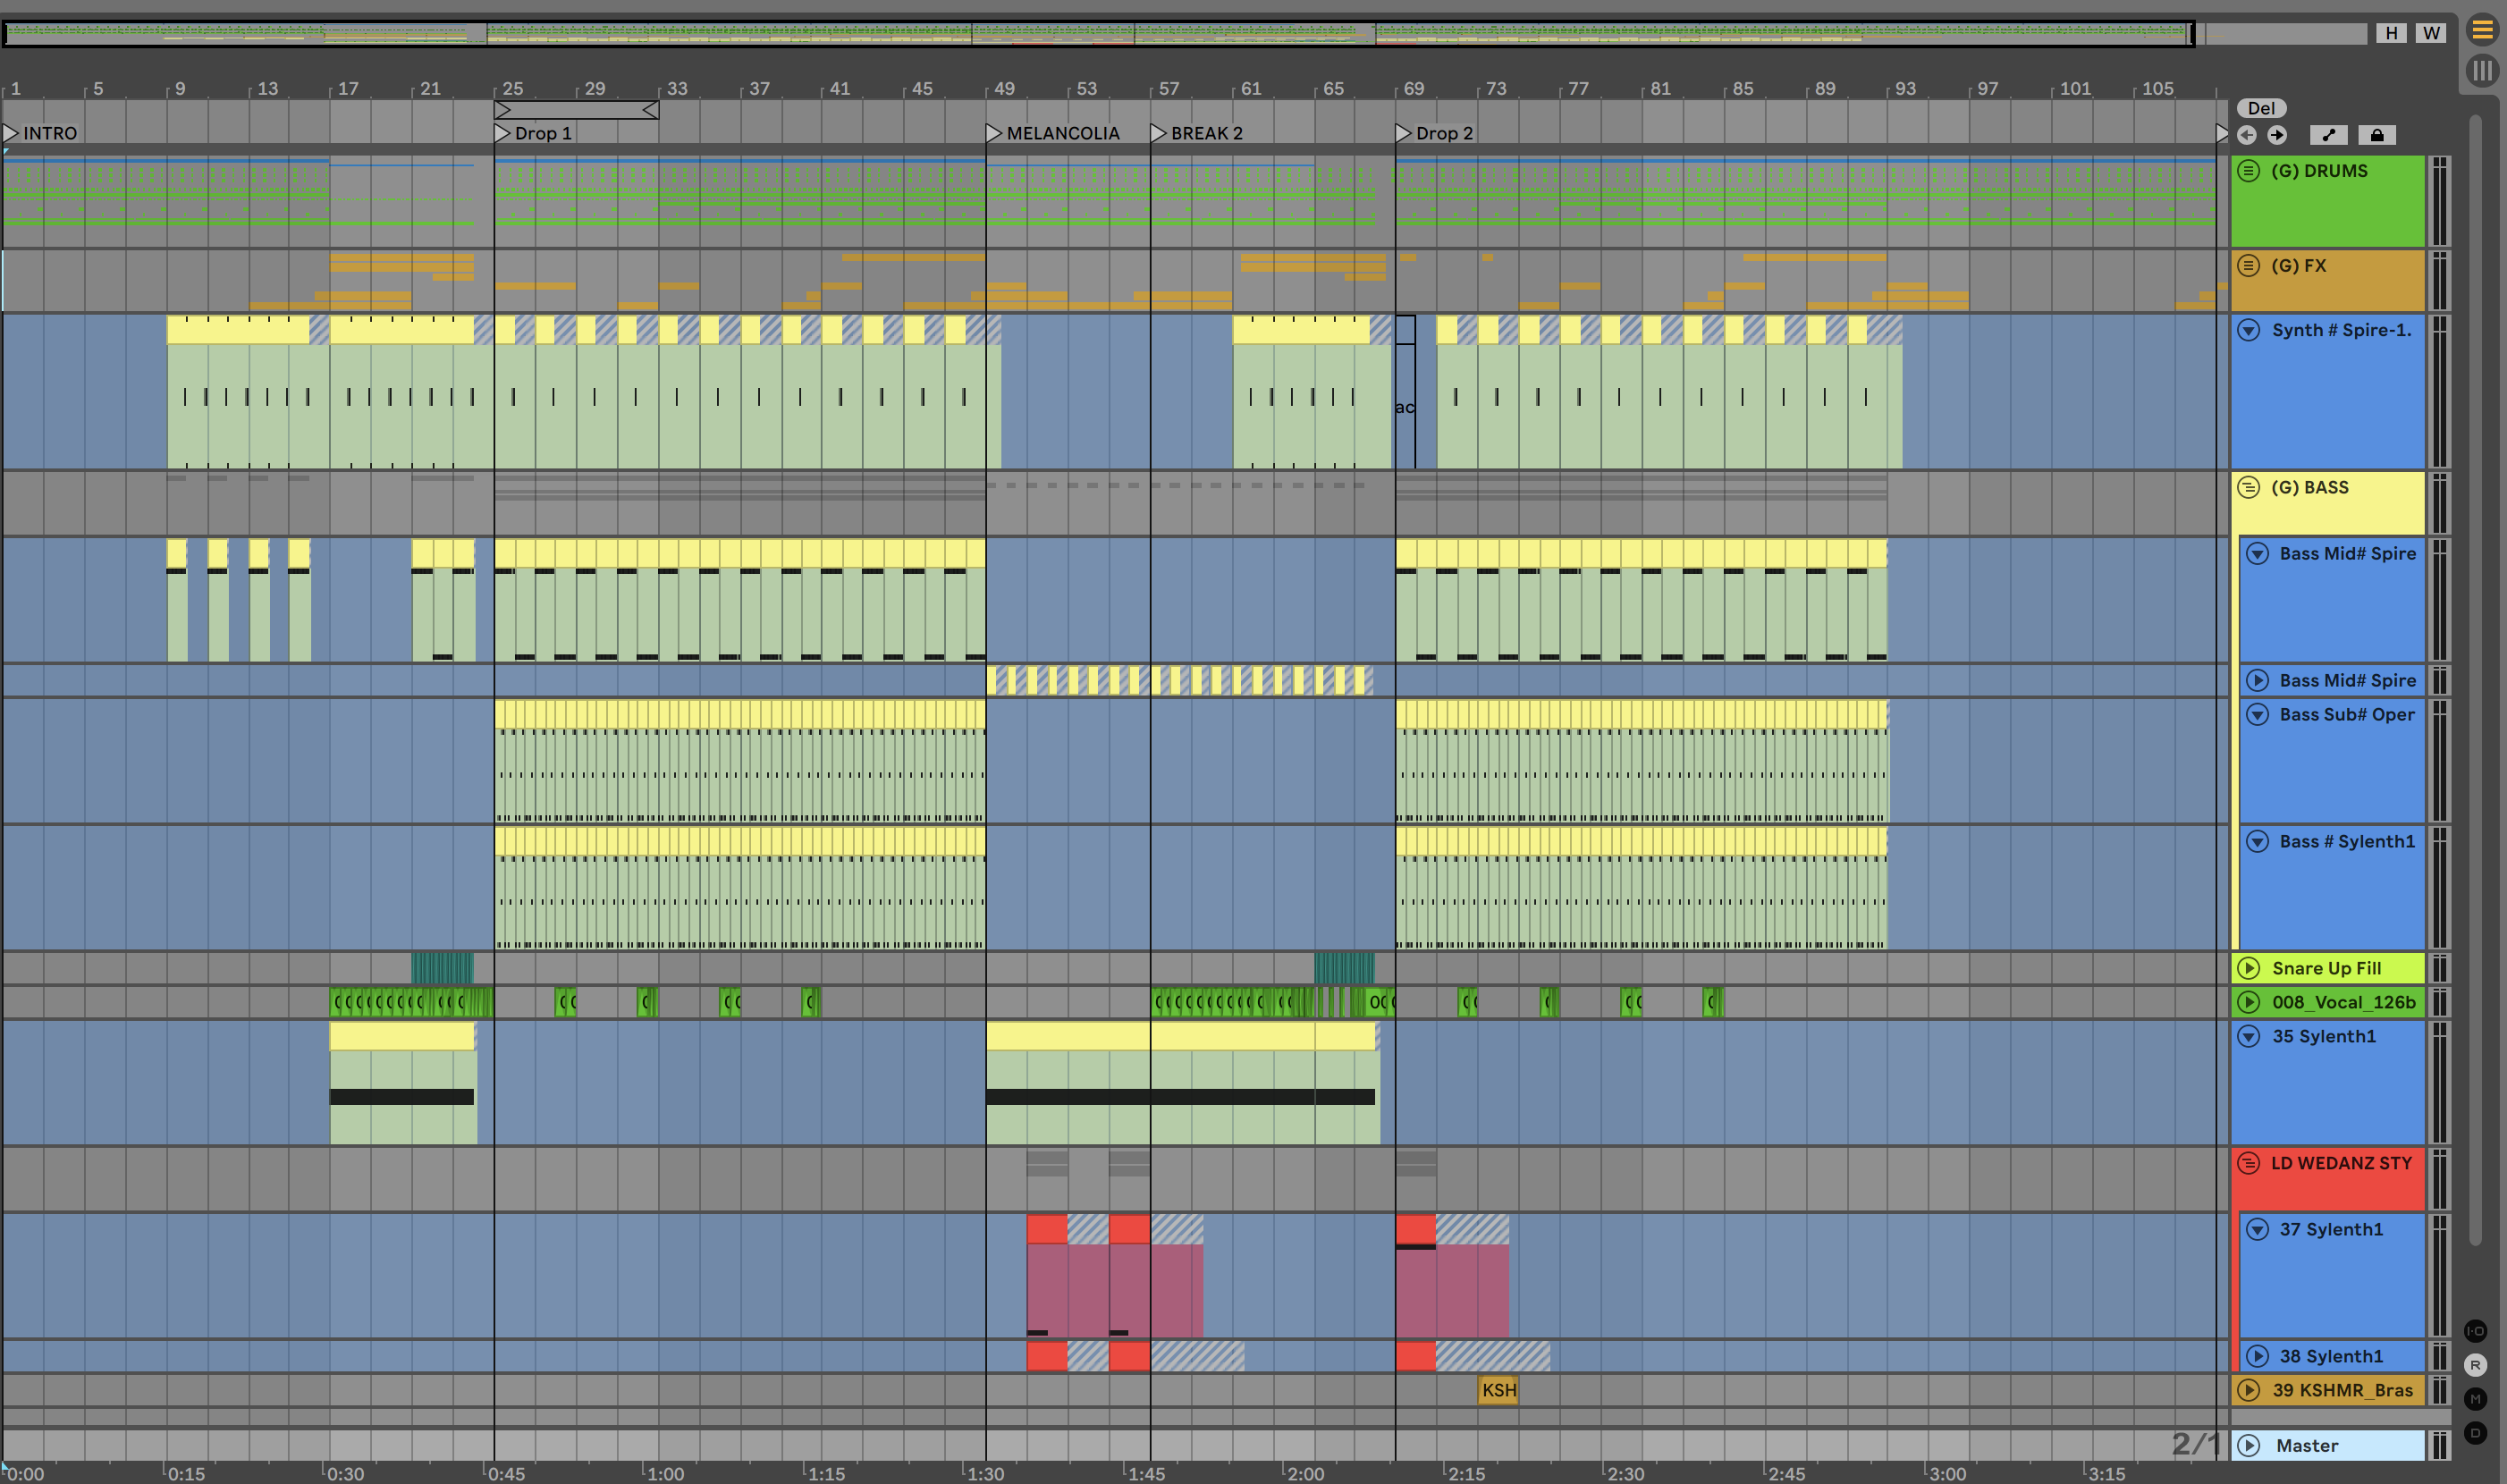
Task: Unfold the 38 Sylenth1 track
Action: click(2258, 1356)
